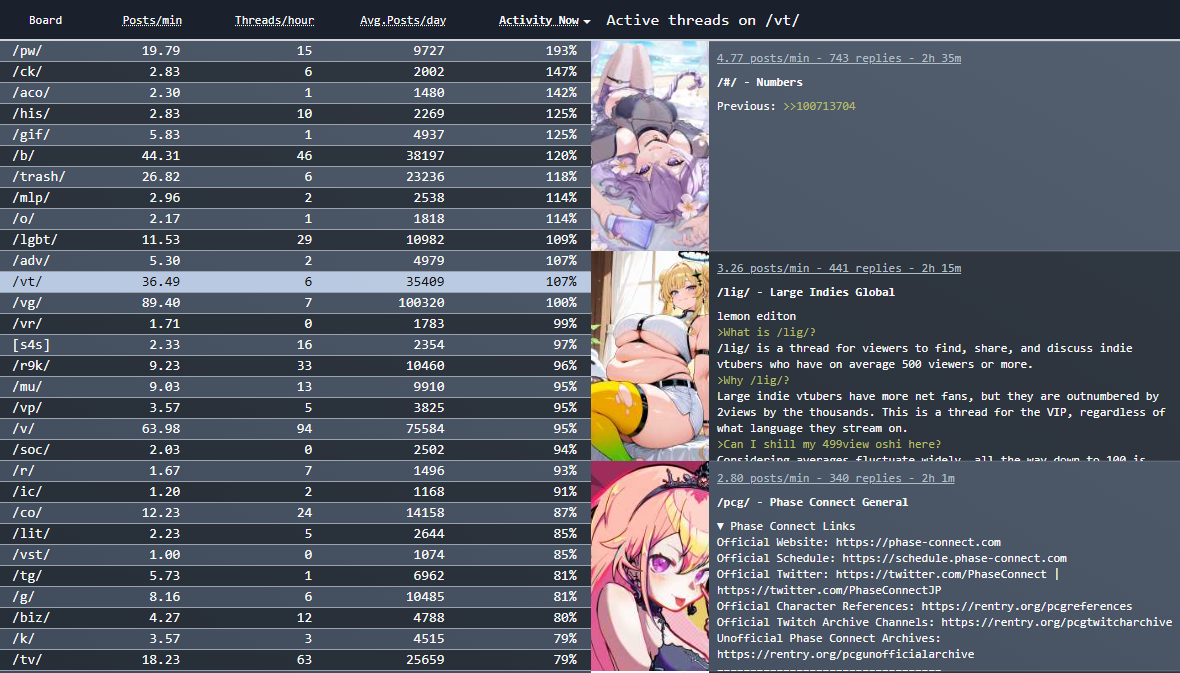1180x673 pixels.
Task: Open the /#/ Numbers thread stats link
Action: coord(838,58)
